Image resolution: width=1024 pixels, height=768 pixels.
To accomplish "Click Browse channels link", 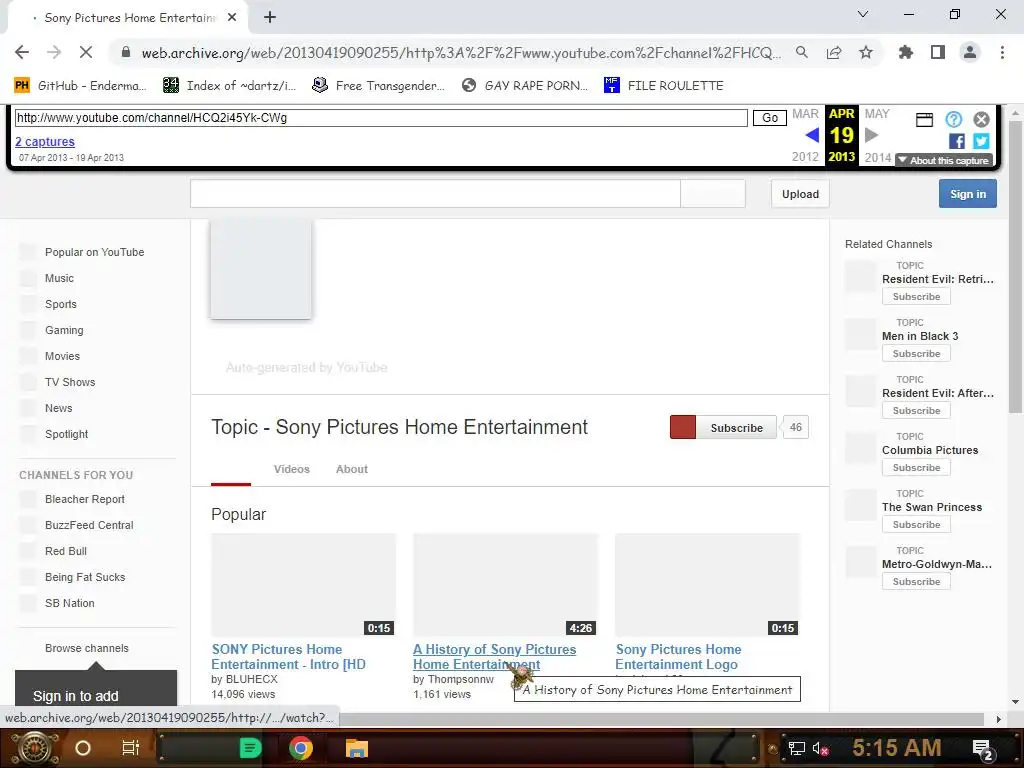I will point(87,648).
